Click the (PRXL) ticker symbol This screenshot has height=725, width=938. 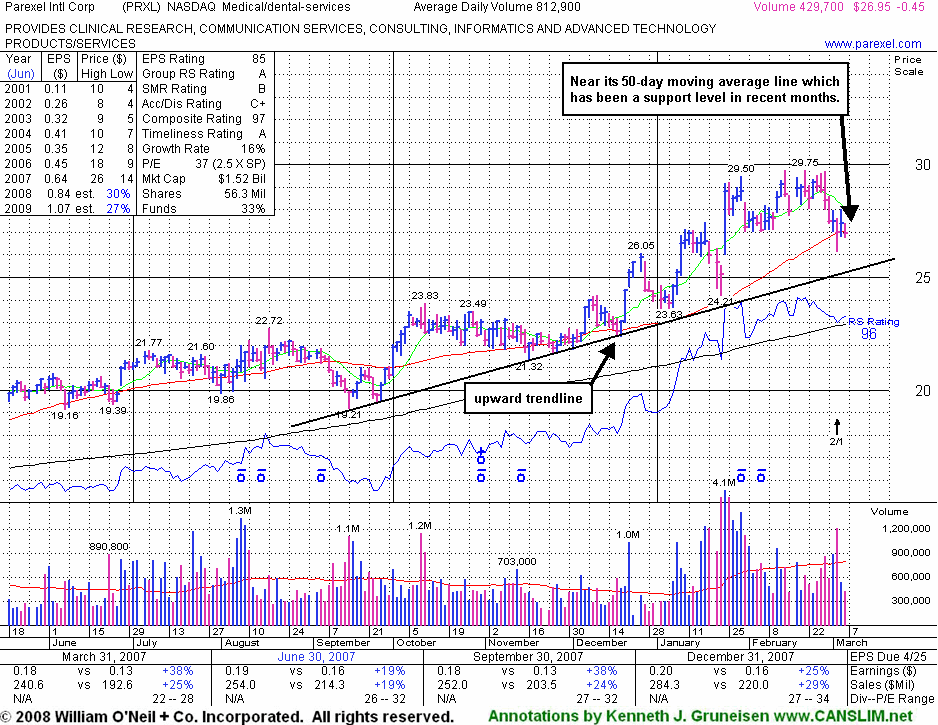[141, 7]
